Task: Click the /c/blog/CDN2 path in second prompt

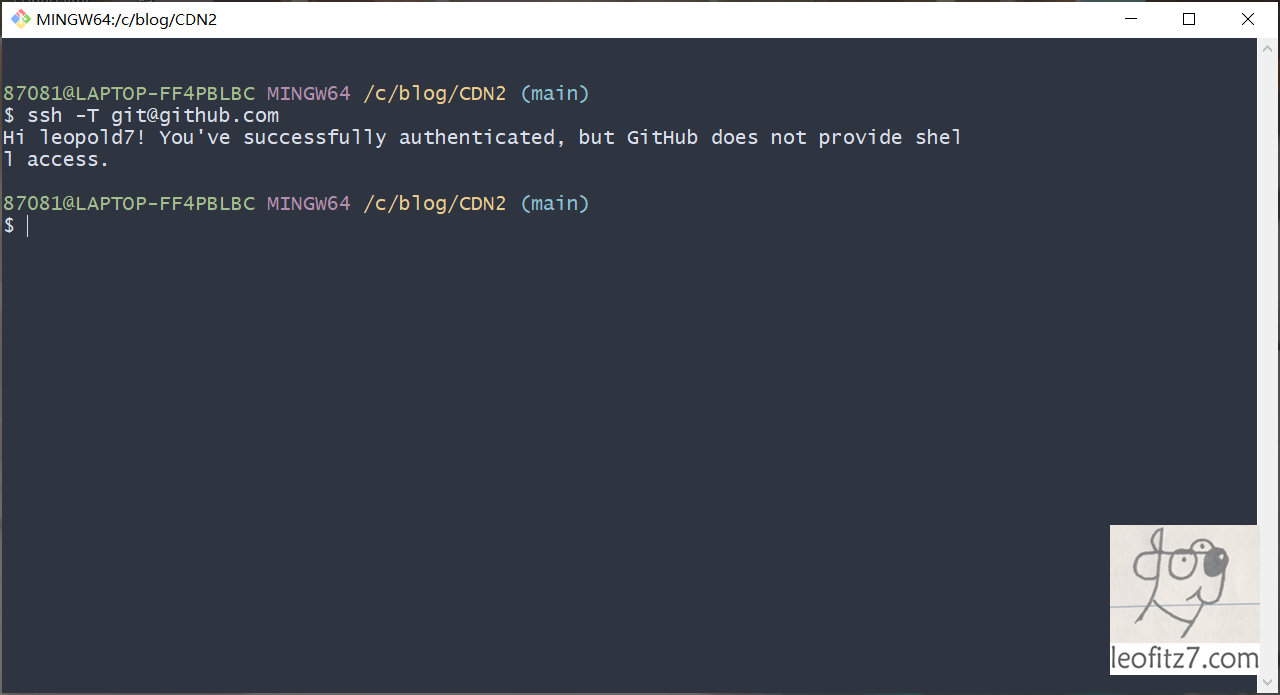Action: (x=434, y=204)
